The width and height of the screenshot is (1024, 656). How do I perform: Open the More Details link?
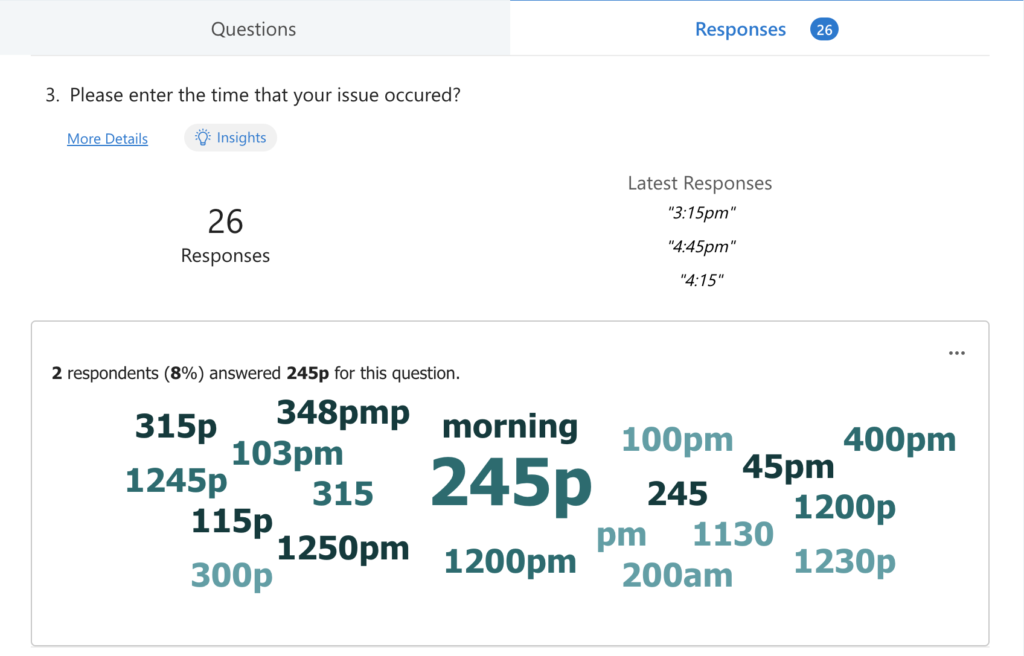(107, 139)
